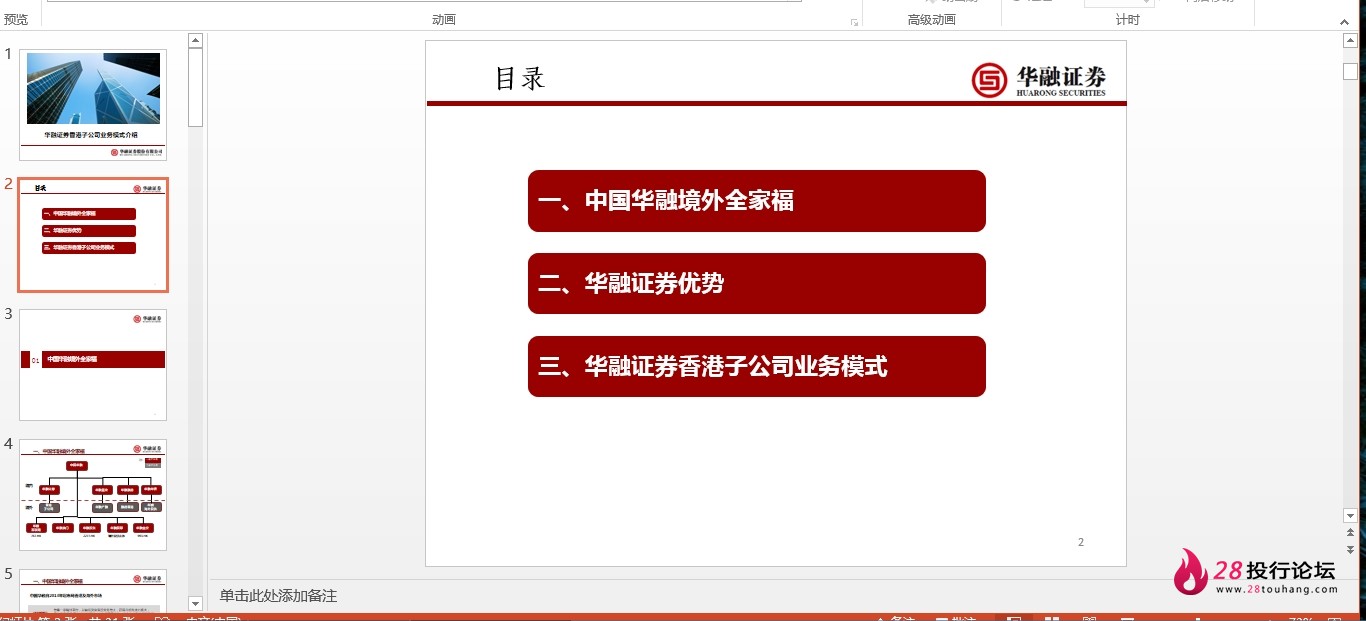The image size is (1366, 621).
Task: Select slide 2 thumbnail titled 目录
Action: click(x=93, y=235)
